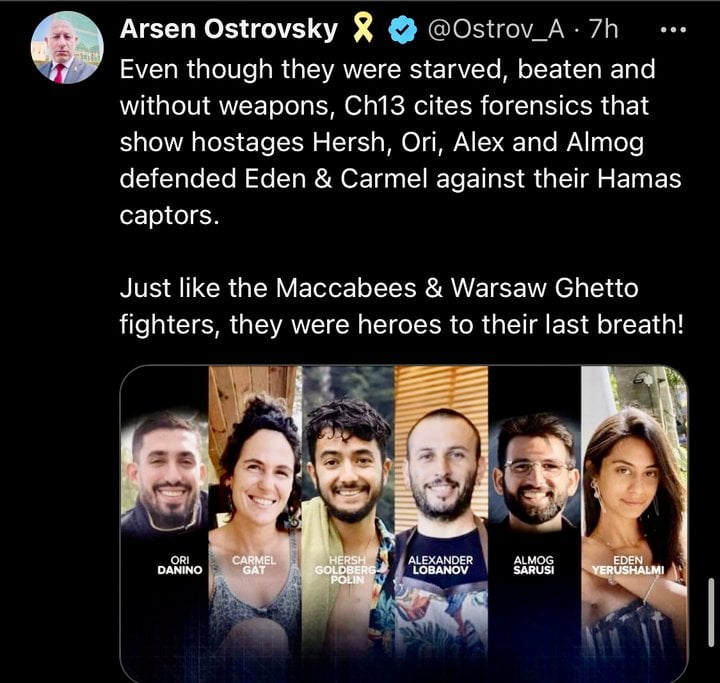The image size is (720, 683).
Task: Click the paragraph starting 'Just like the Maccabees'
Action: tap(402, 306)
